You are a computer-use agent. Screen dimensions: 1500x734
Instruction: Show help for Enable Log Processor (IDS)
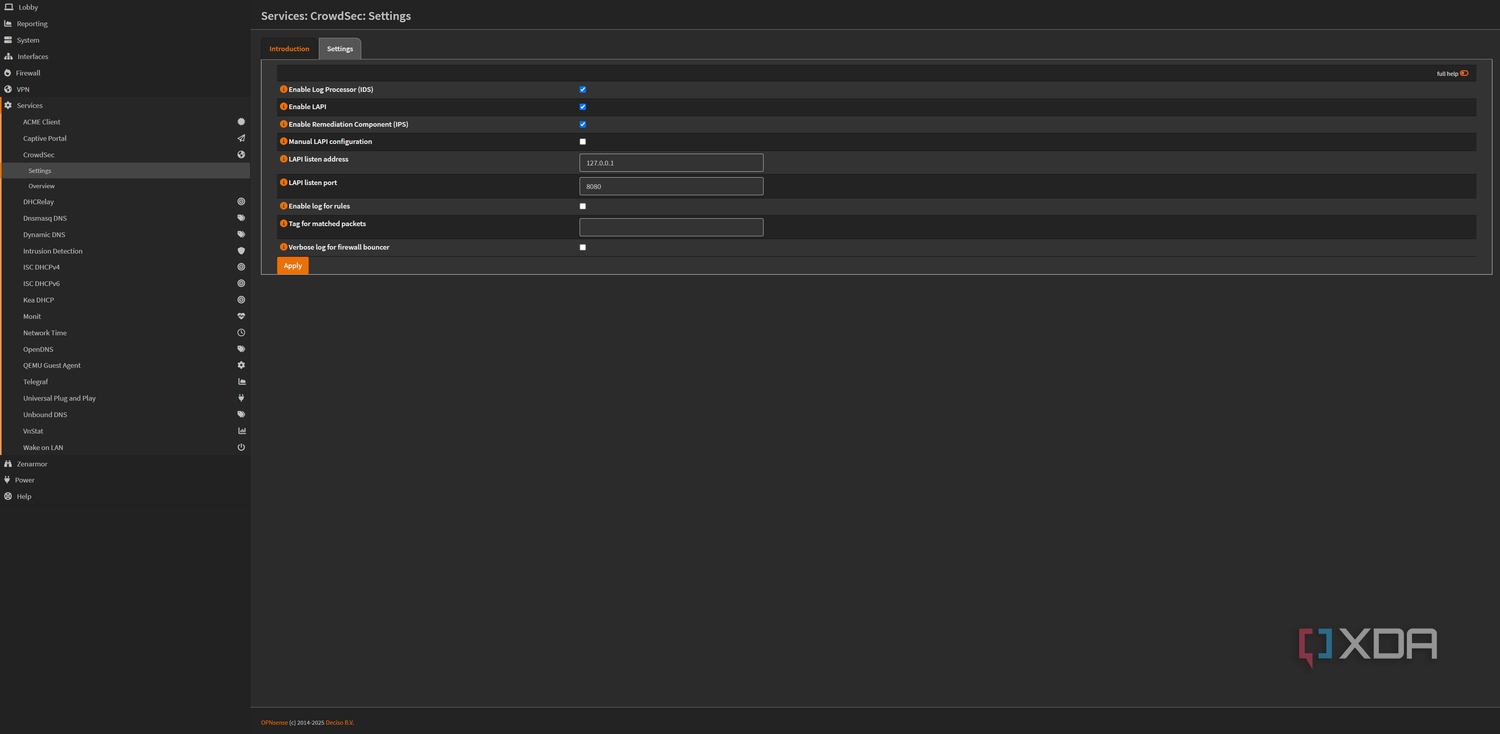(284, 89)
